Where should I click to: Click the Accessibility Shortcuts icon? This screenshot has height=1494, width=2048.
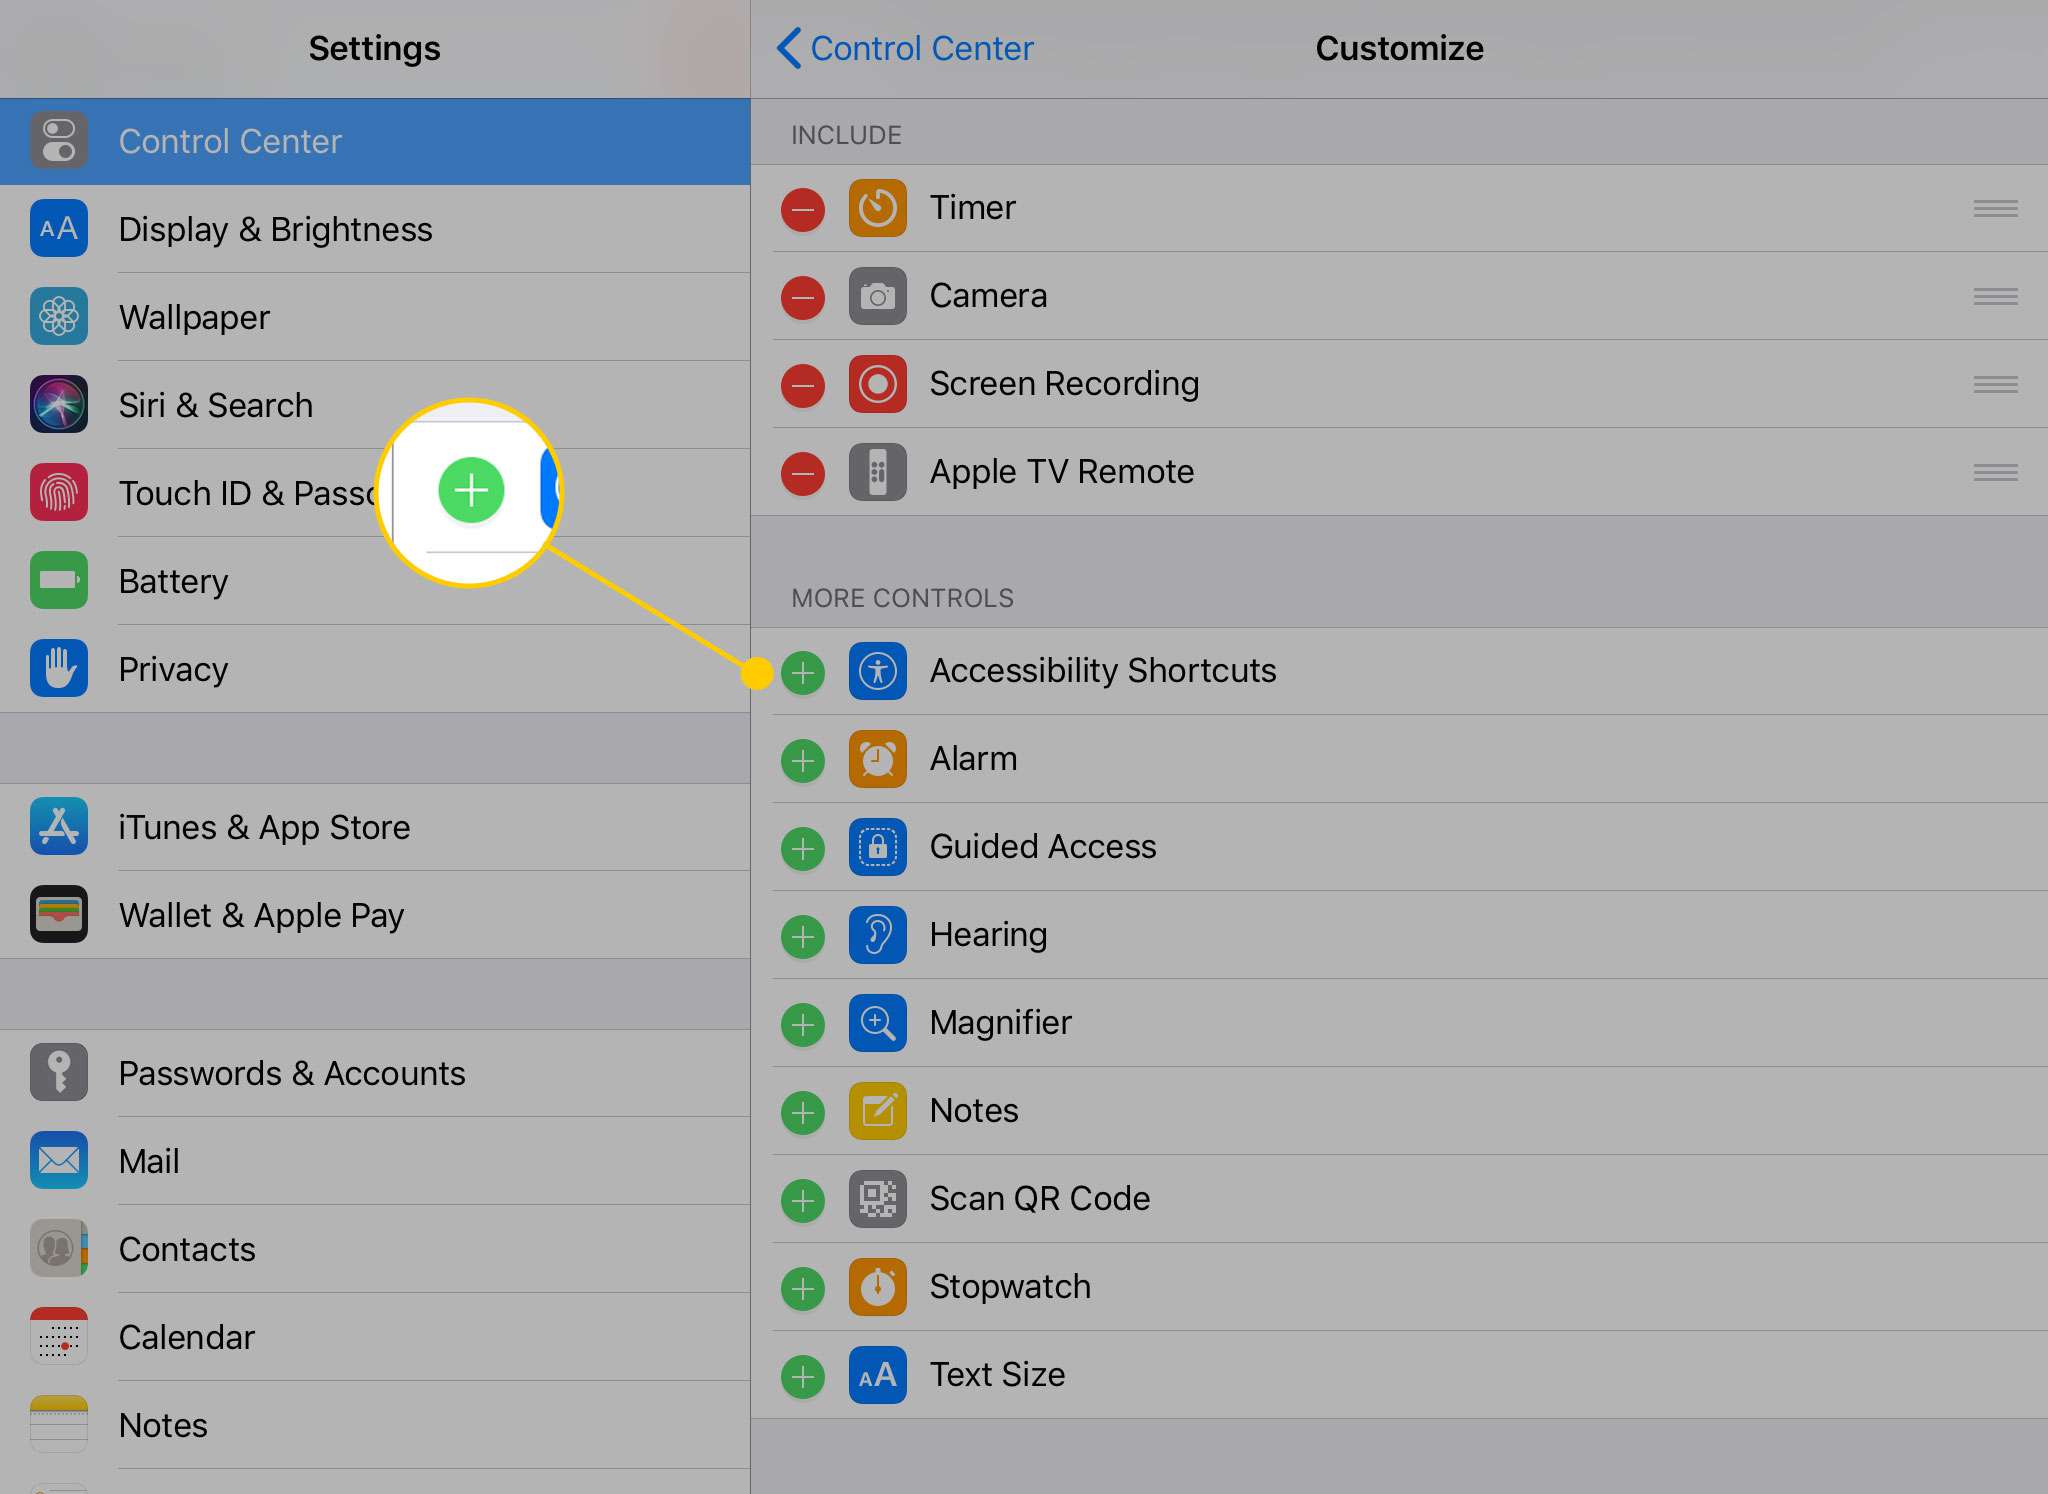point(878,671)
